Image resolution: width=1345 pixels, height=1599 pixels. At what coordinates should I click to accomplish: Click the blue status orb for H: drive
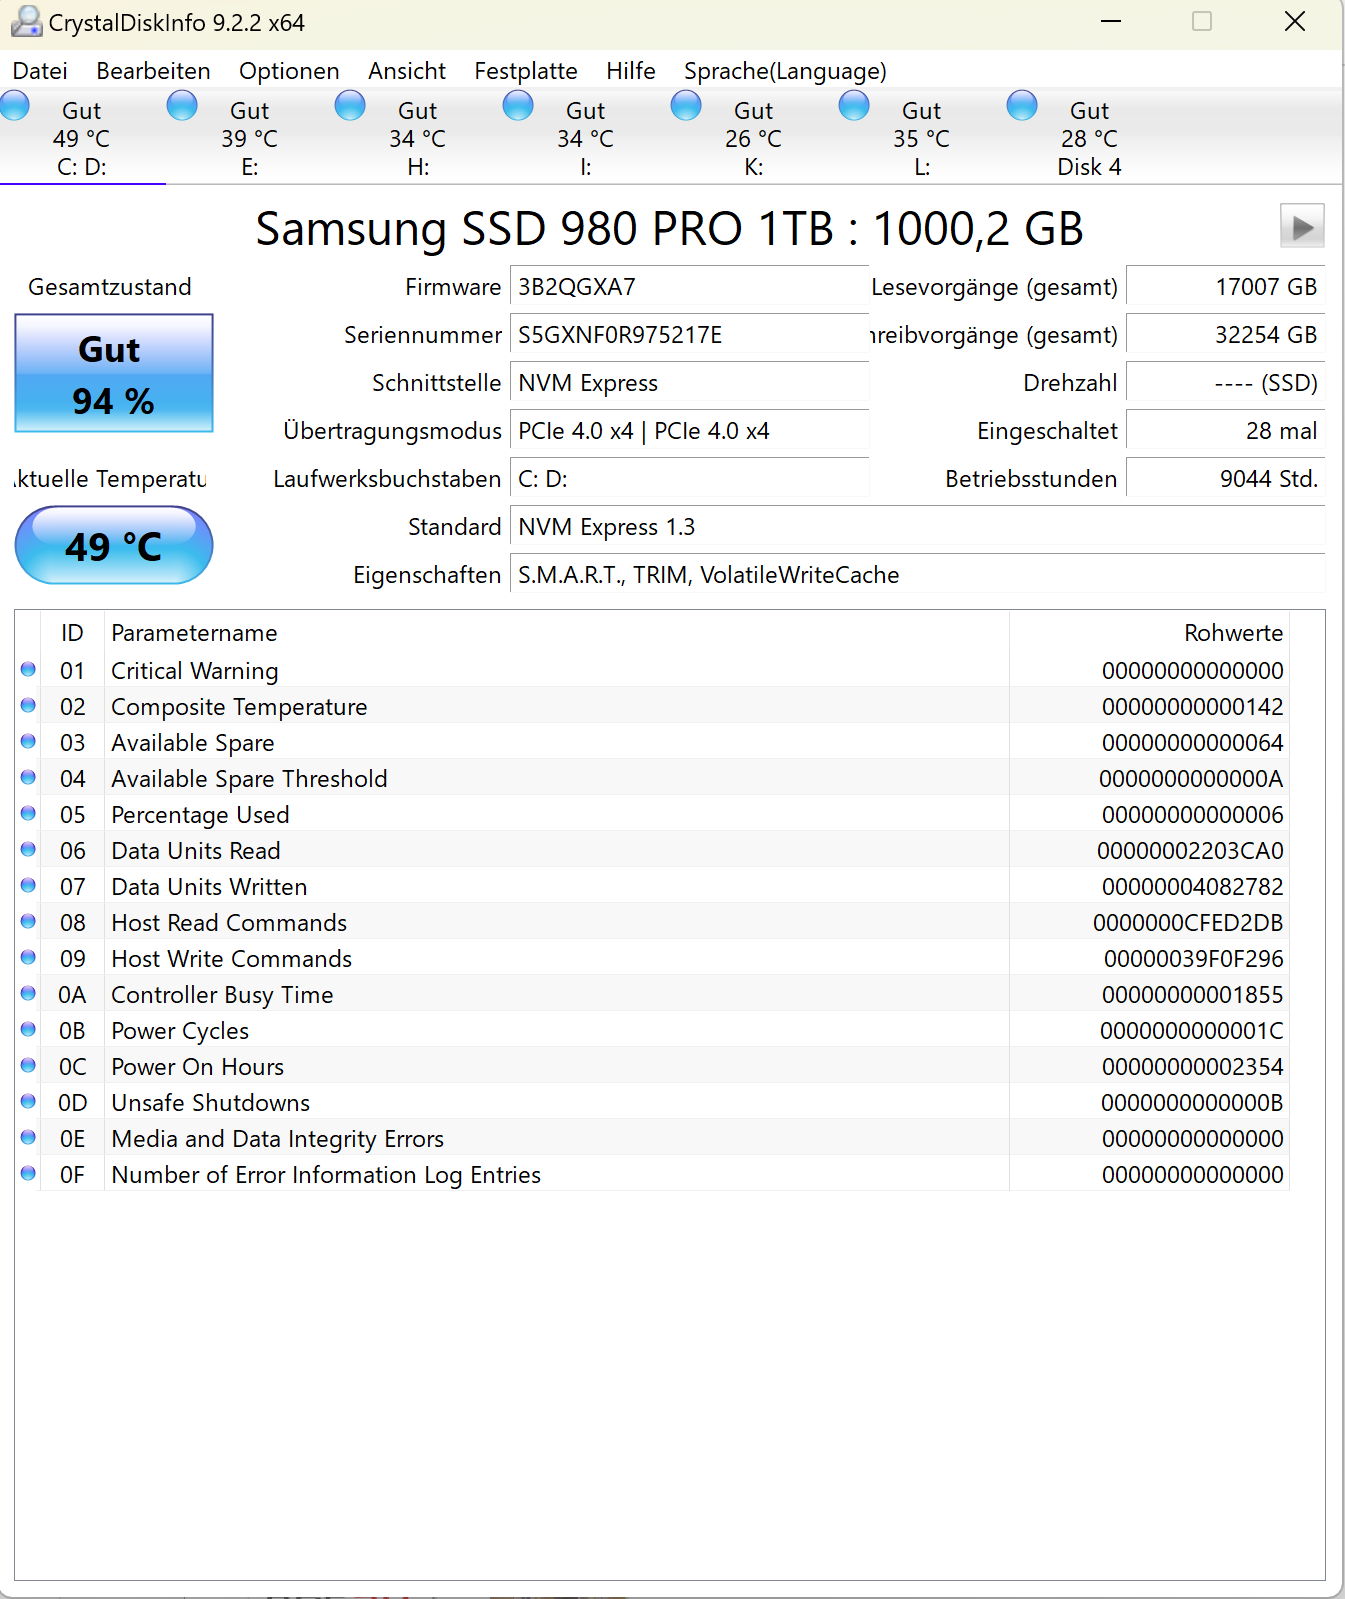pos(350,105)
